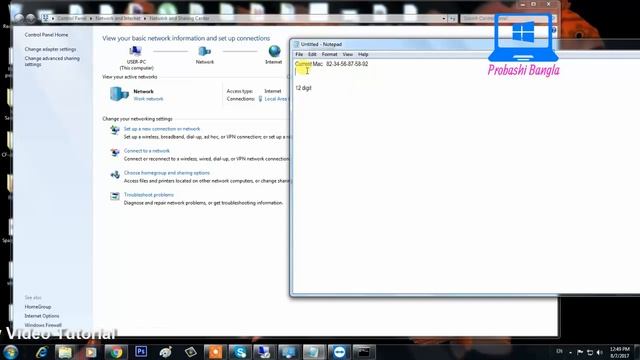Open Action Center flag tray icon
640x360 pixels.
coord(580,352)
